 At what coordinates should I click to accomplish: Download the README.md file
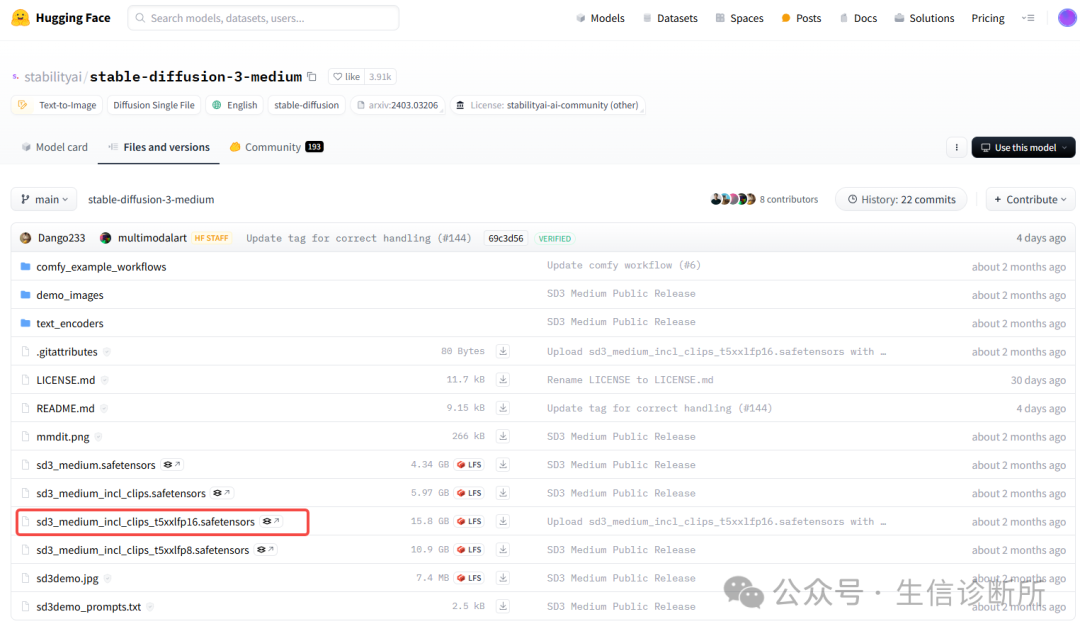pyautogui.click(x=503, y=408)
